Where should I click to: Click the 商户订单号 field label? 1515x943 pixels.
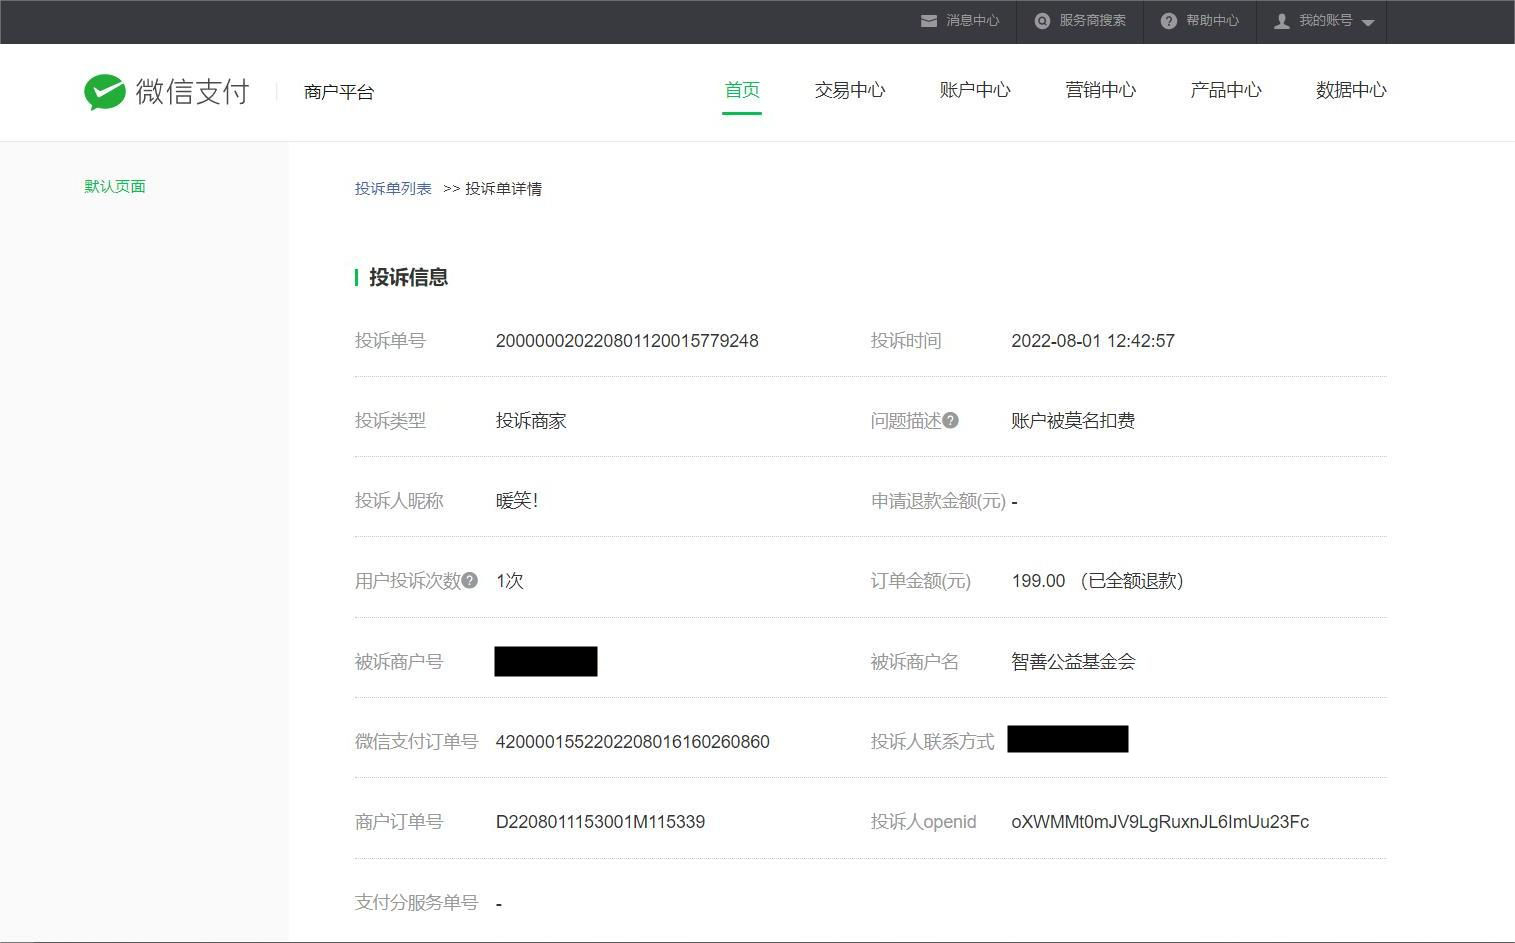click(399, 822)
